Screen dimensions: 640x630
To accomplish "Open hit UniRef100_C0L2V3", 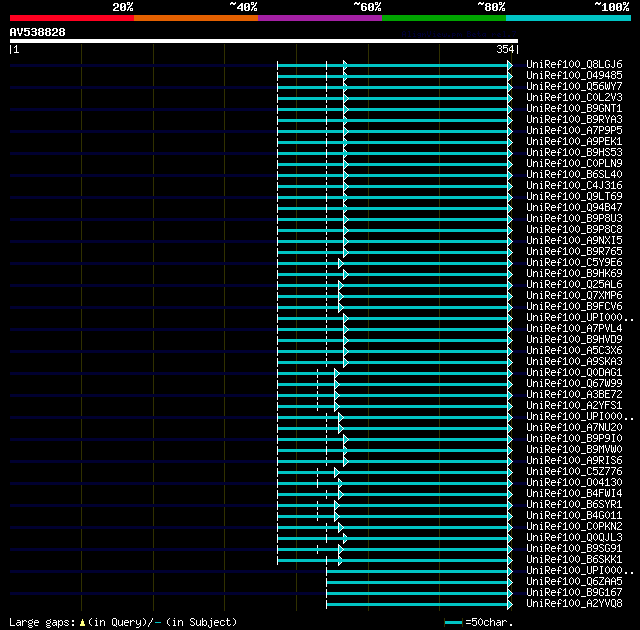I will (574, 97).
